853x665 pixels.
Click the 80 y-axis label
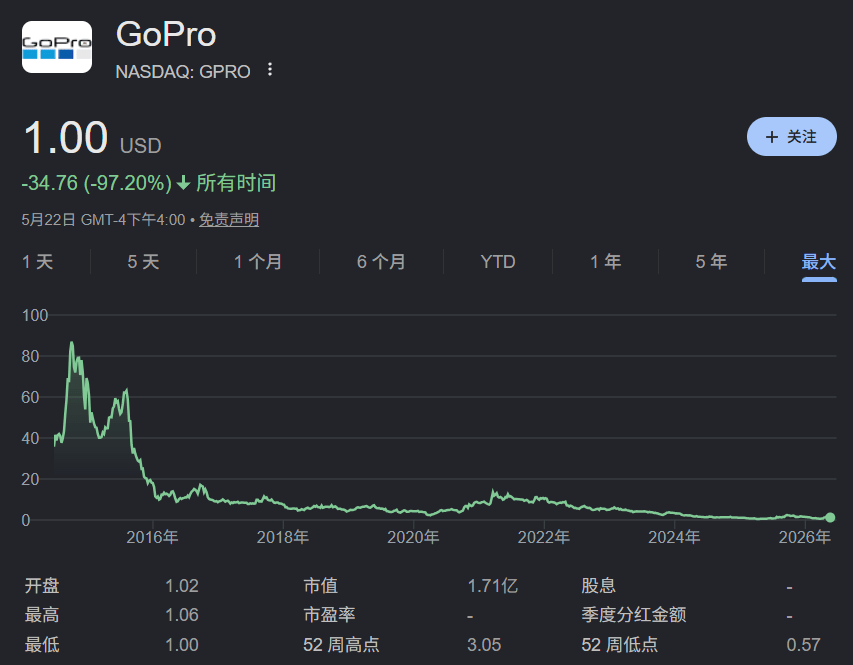[x=30, y=356]
